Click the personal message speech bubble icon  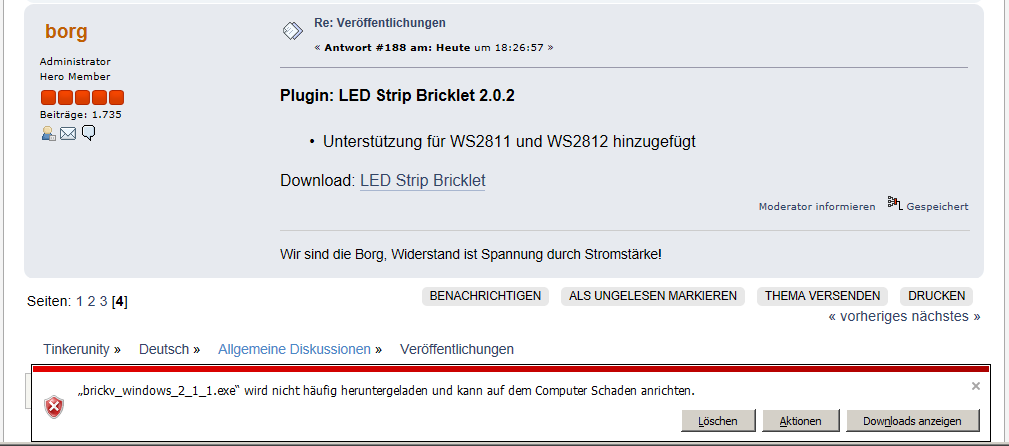pyautogui.click(x=89, y=133)
